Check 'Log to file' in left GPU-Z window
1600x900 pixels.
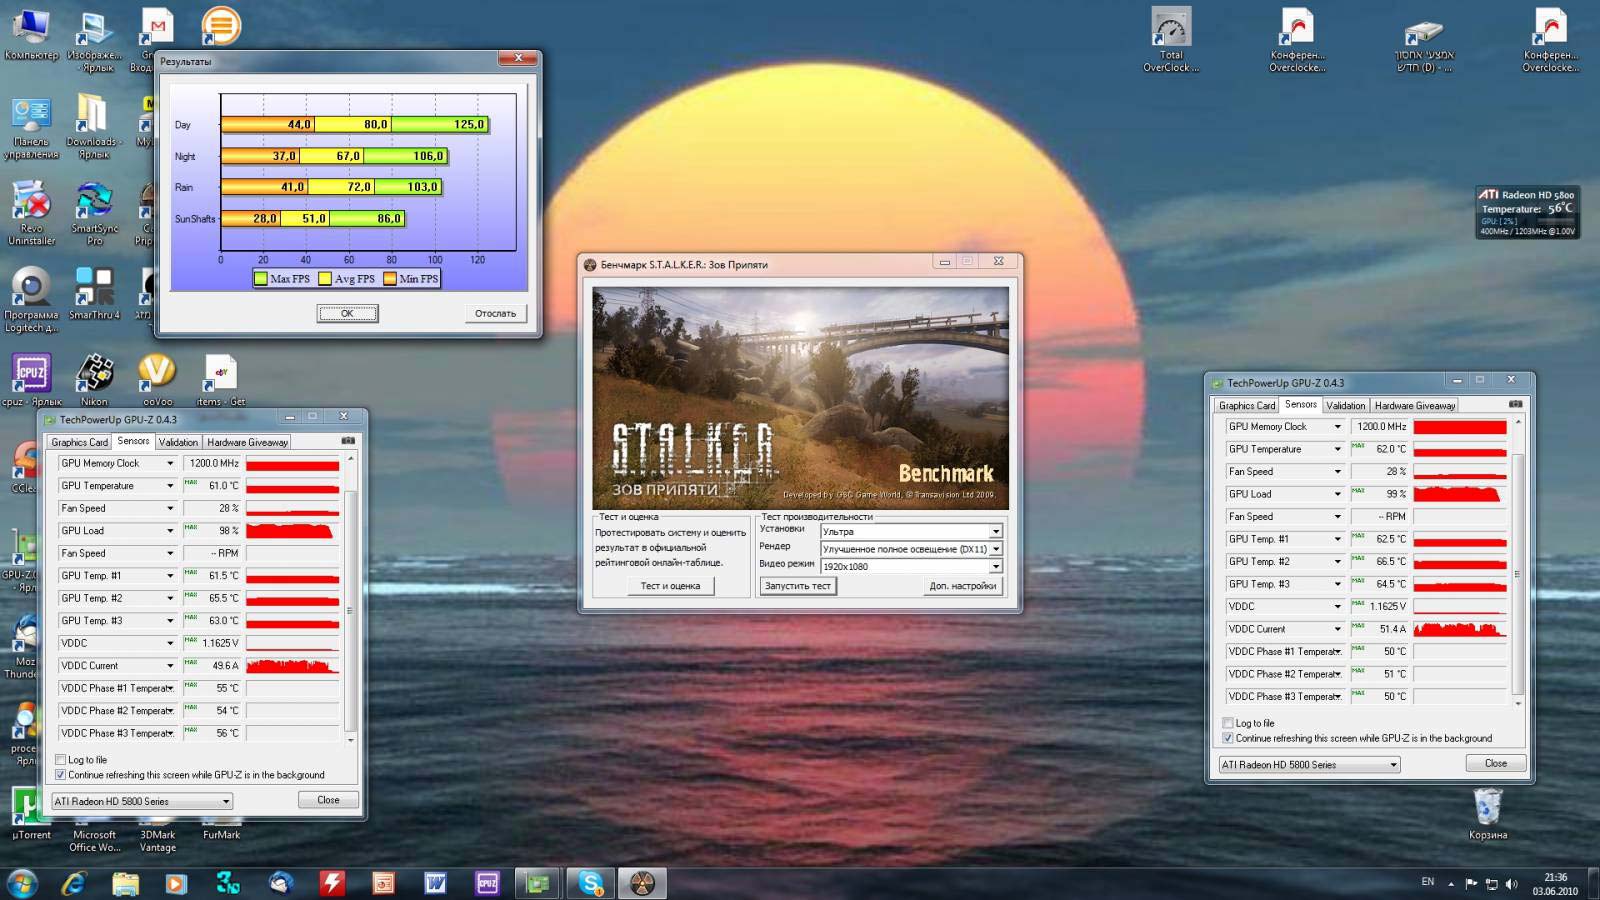coord(61,760)
